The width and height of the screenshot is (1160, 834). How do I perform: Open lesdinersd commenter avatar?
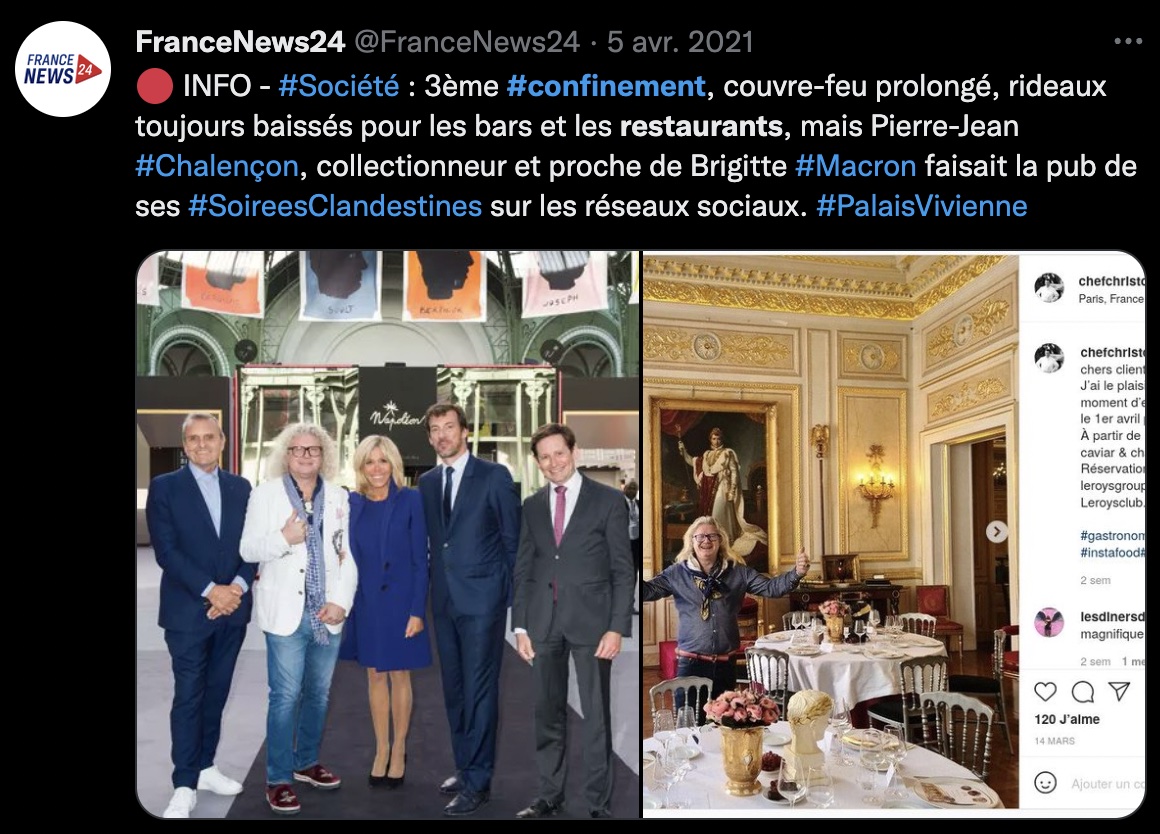pos(1048,622)
